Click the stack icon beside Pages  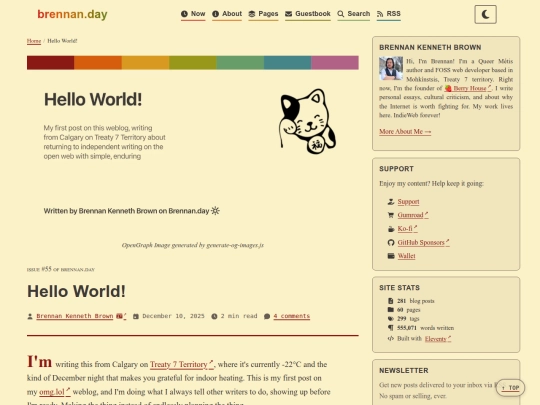coord(252,14)
